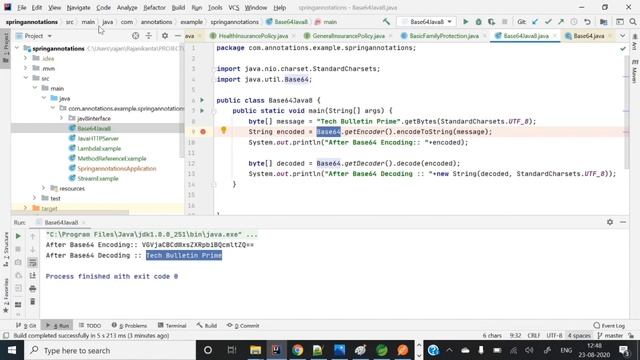Click the Git push arrow icon

pos(561,22)
